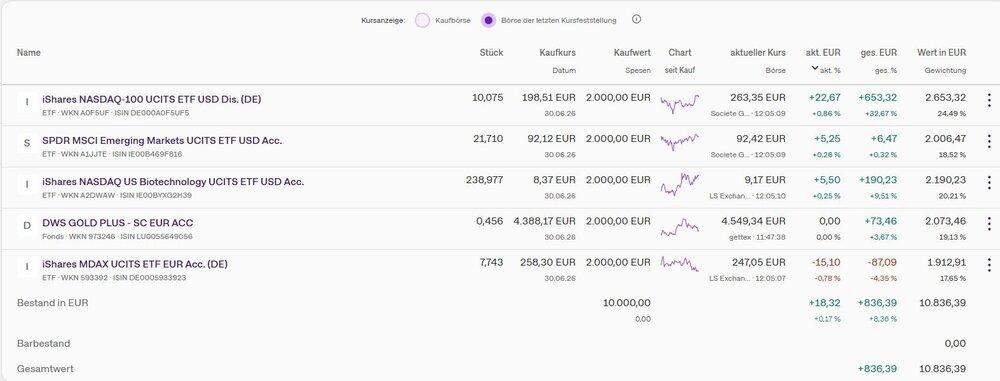Viewport: 1000px width, 381px height.
Task: Click the 'seit Kauf' sub-header
Action: coord(680,70)
